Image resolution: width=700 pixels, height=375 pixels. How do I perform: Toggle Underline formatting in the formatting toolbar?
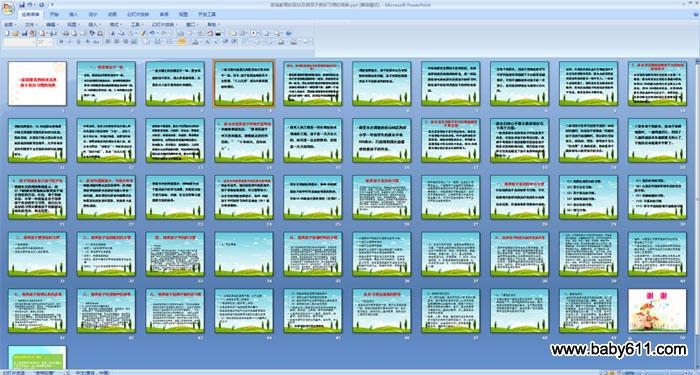(79, 42)
